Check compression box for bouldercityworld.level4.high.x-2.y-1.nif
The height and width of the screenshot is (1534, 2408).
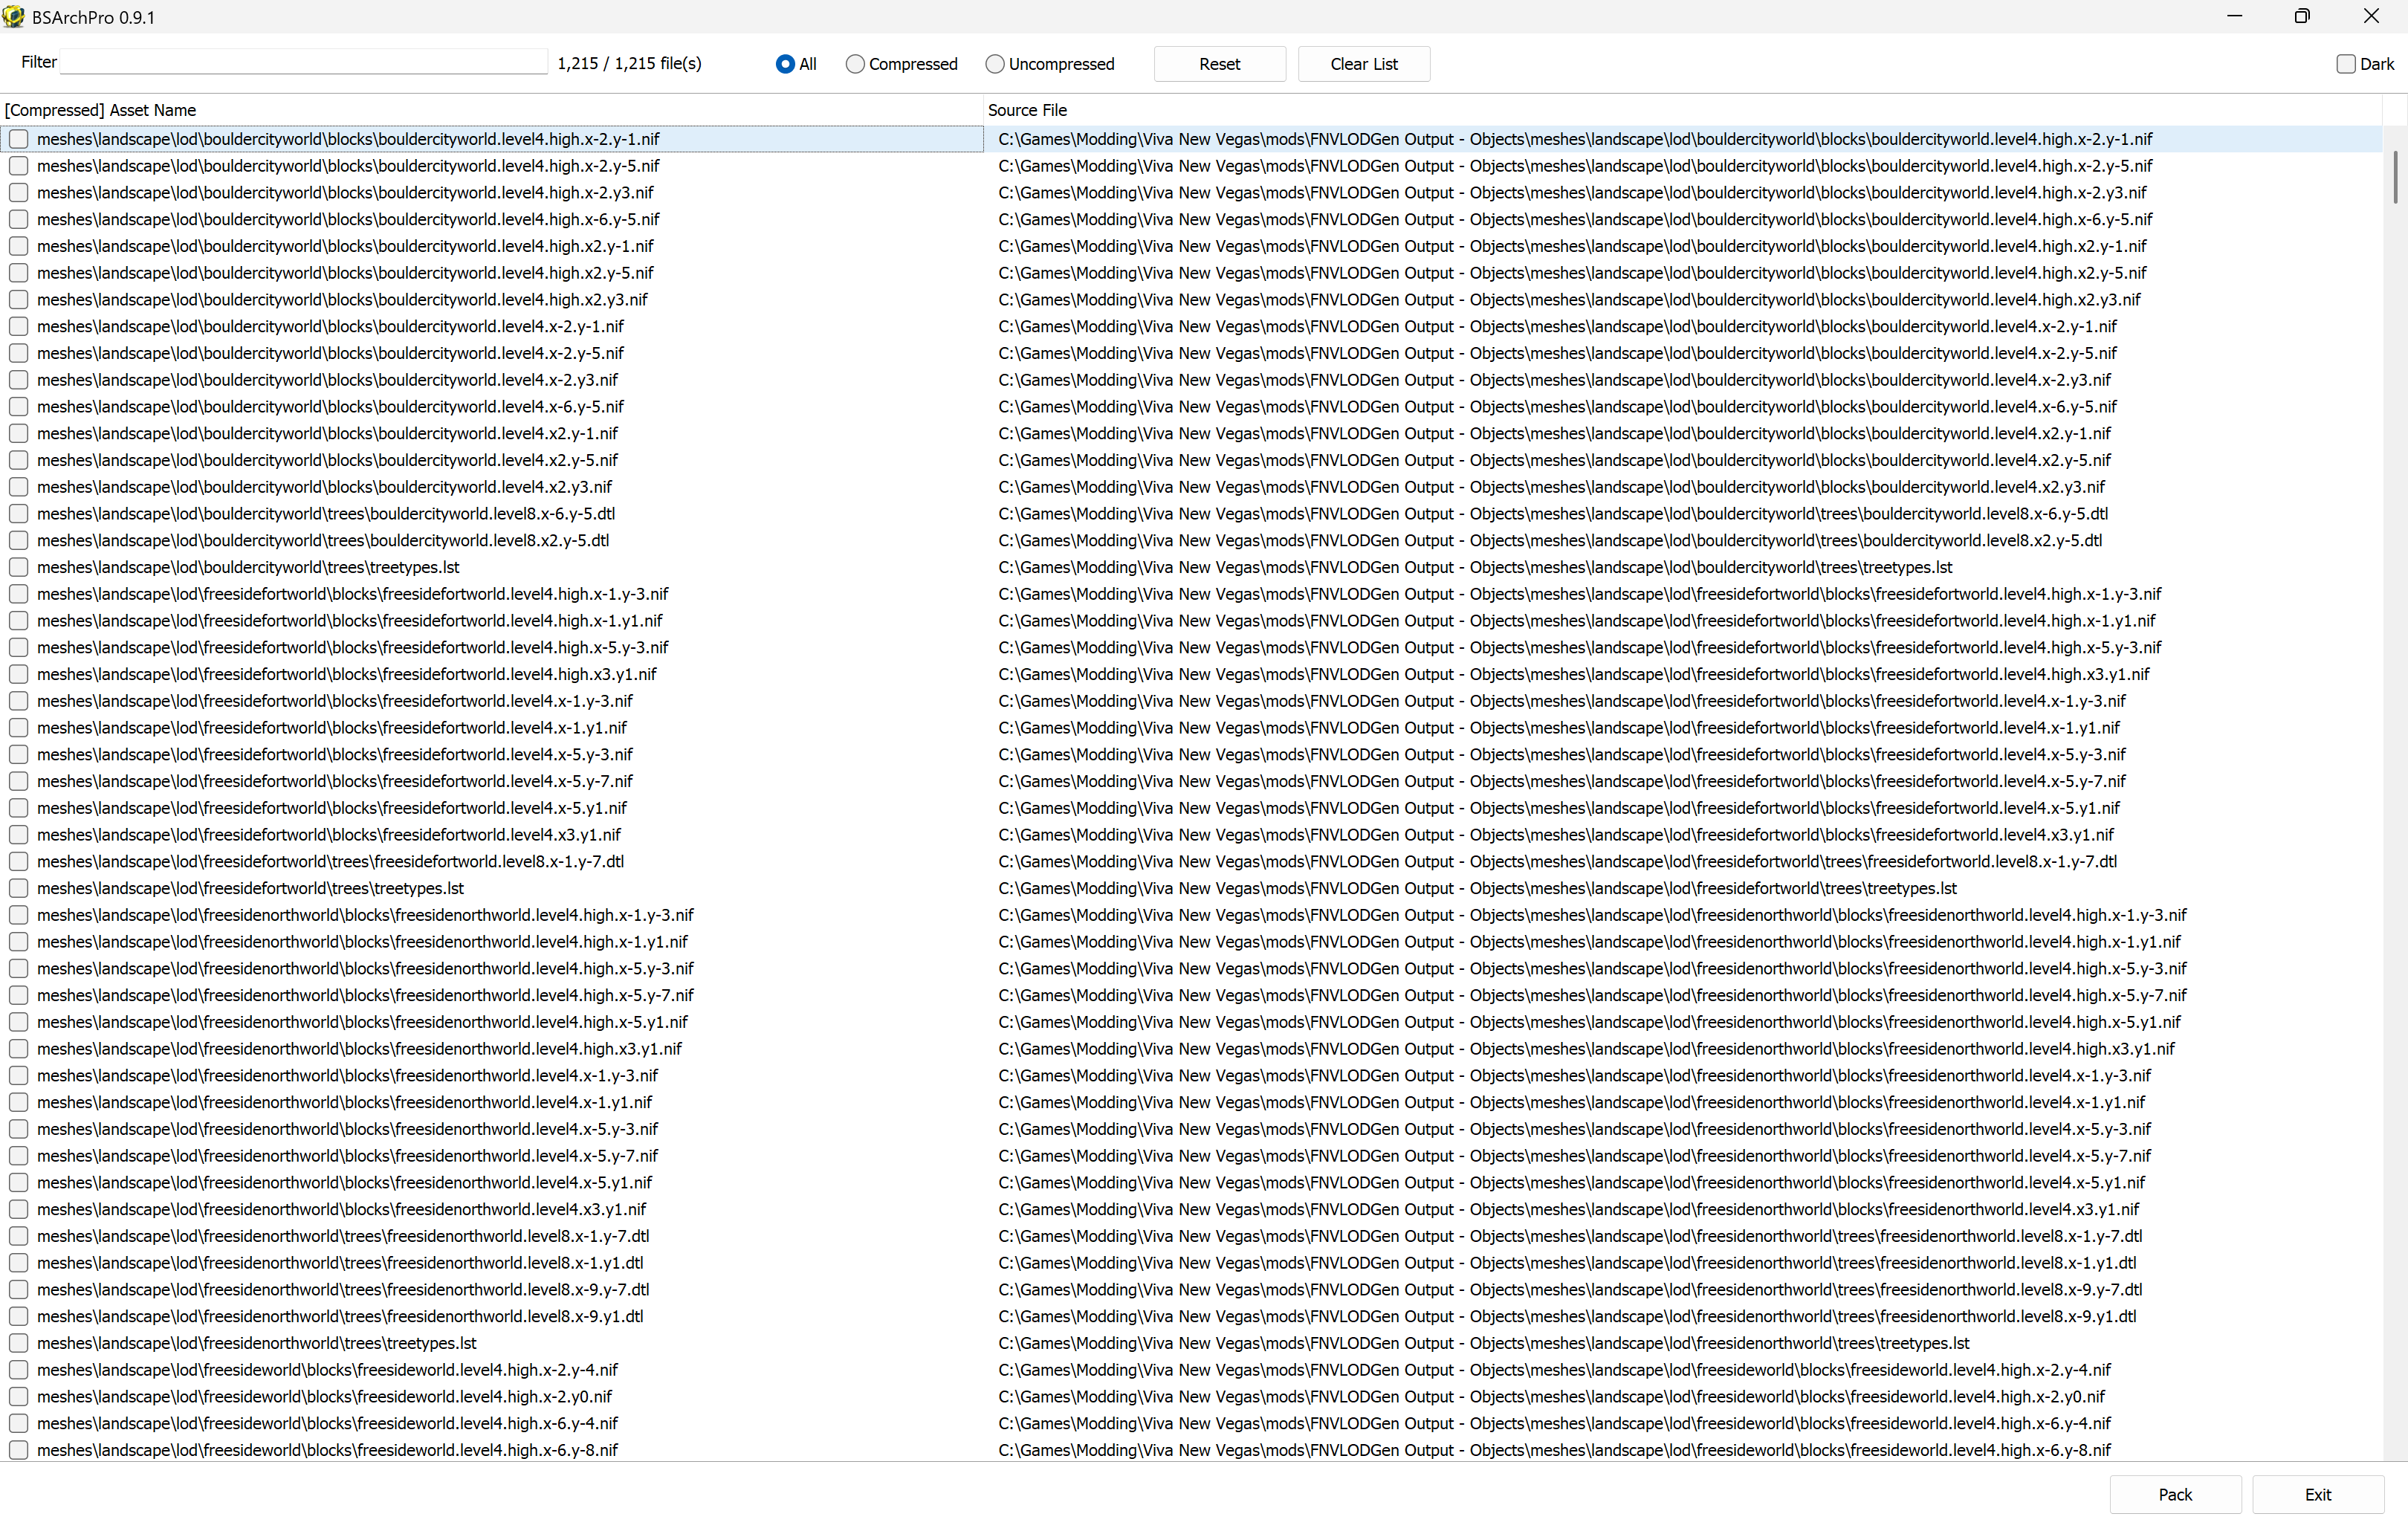[x=19, y=139]
